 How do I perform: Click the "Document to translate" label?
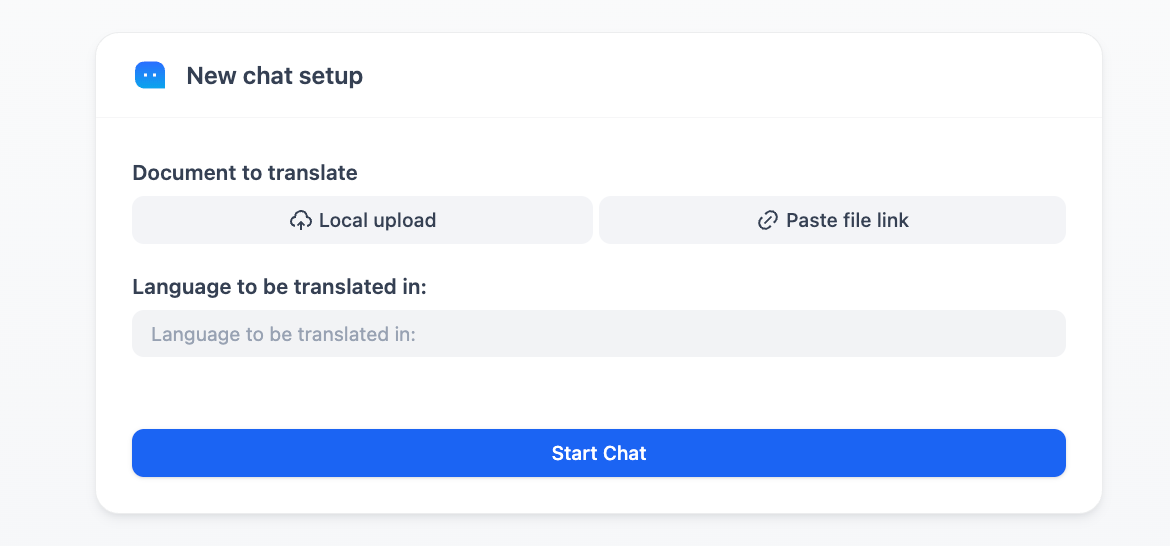click(x=245, y=173)
